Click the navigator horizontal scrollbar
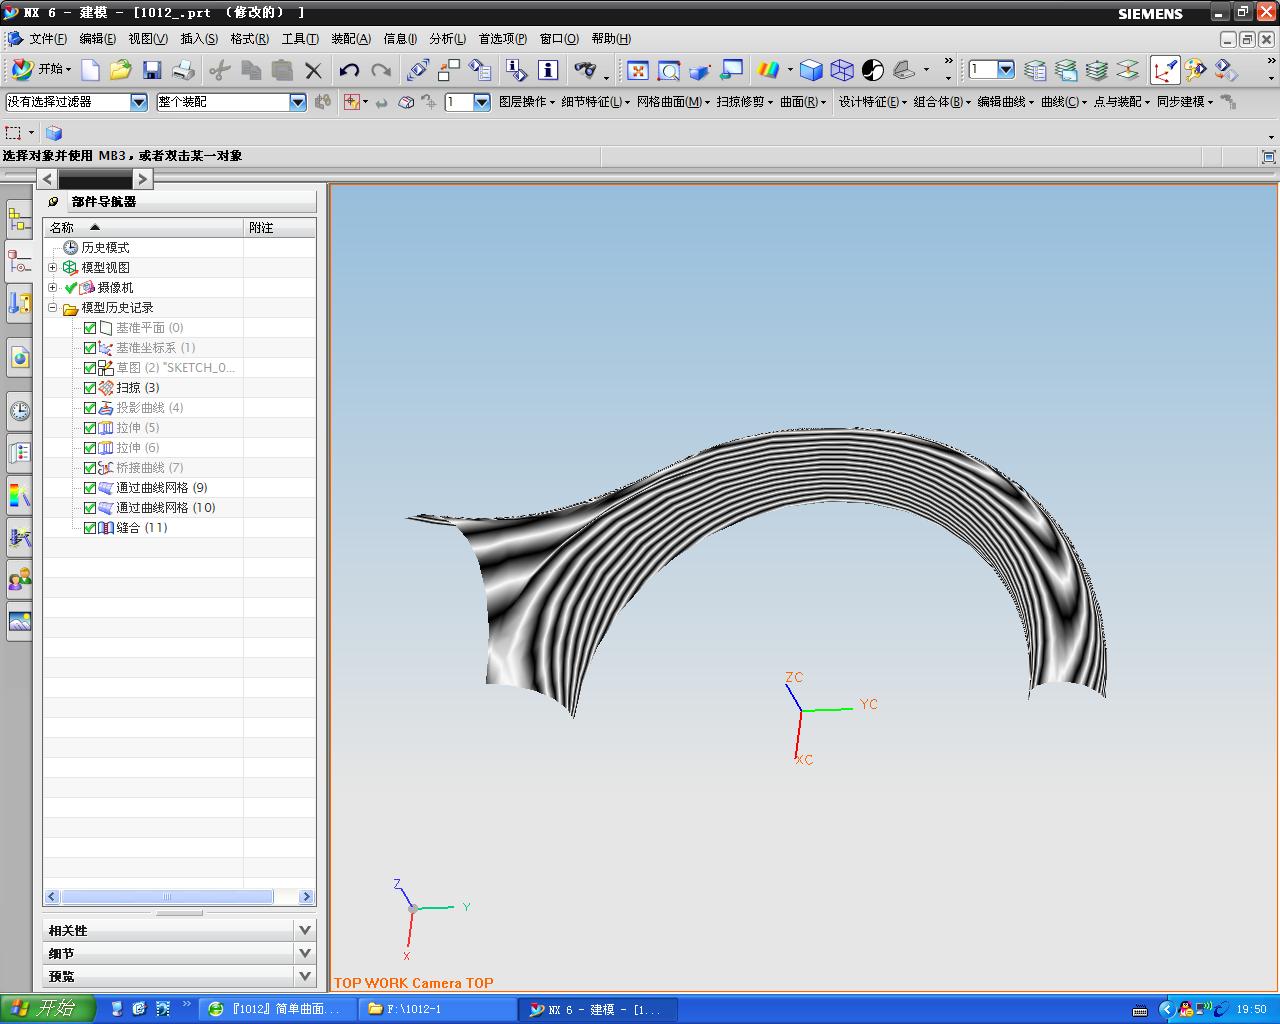The height and width of the screenshot is (1024, 1280). pyautogui.click(x=167, y=897)
